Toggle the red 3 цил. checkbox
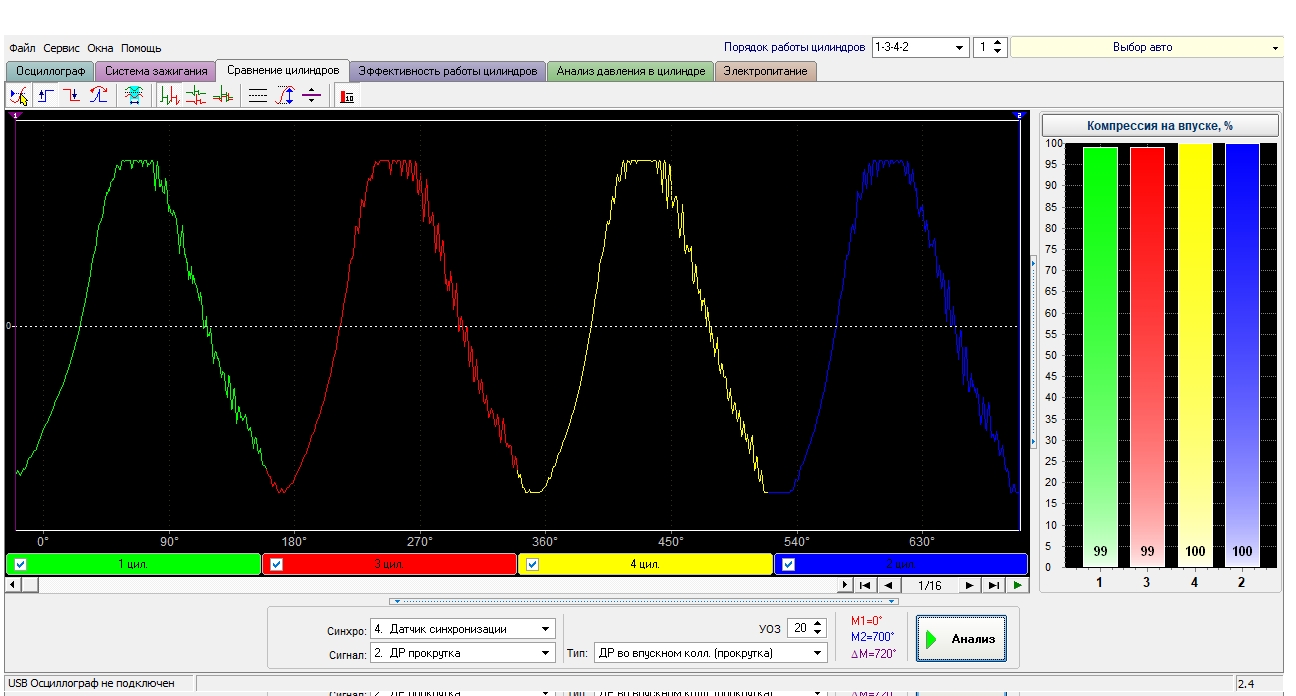The width and height of the screenshot is (1296, 696). 277,564
